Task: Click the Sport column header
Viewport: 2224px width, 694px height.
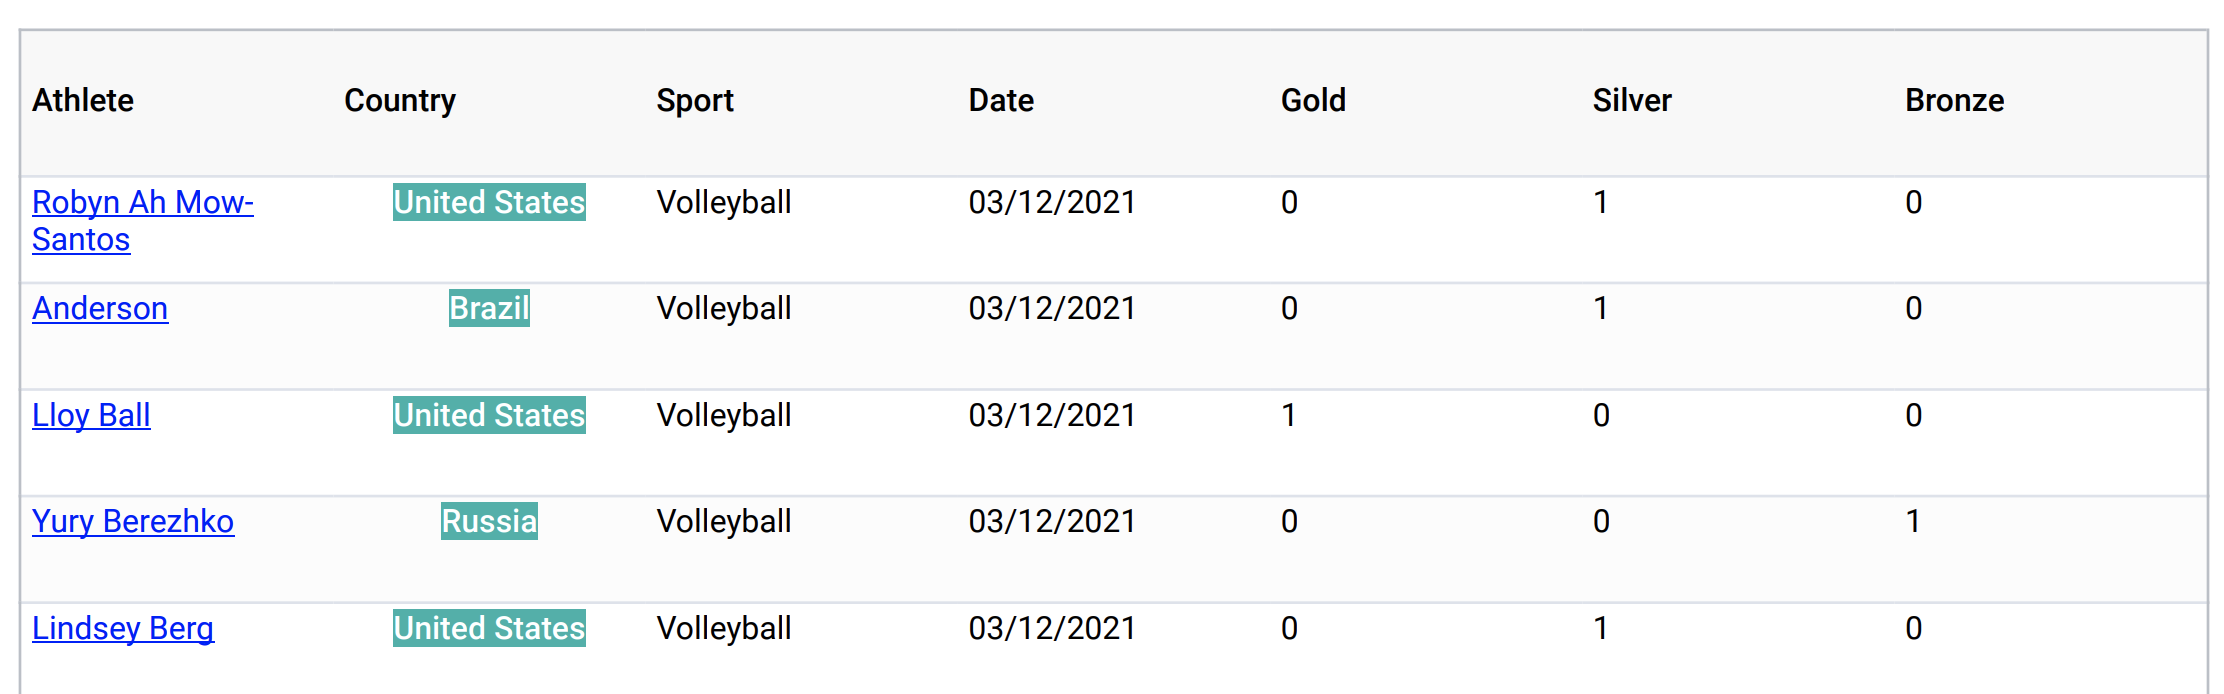Action: click(x=695, y=100)
